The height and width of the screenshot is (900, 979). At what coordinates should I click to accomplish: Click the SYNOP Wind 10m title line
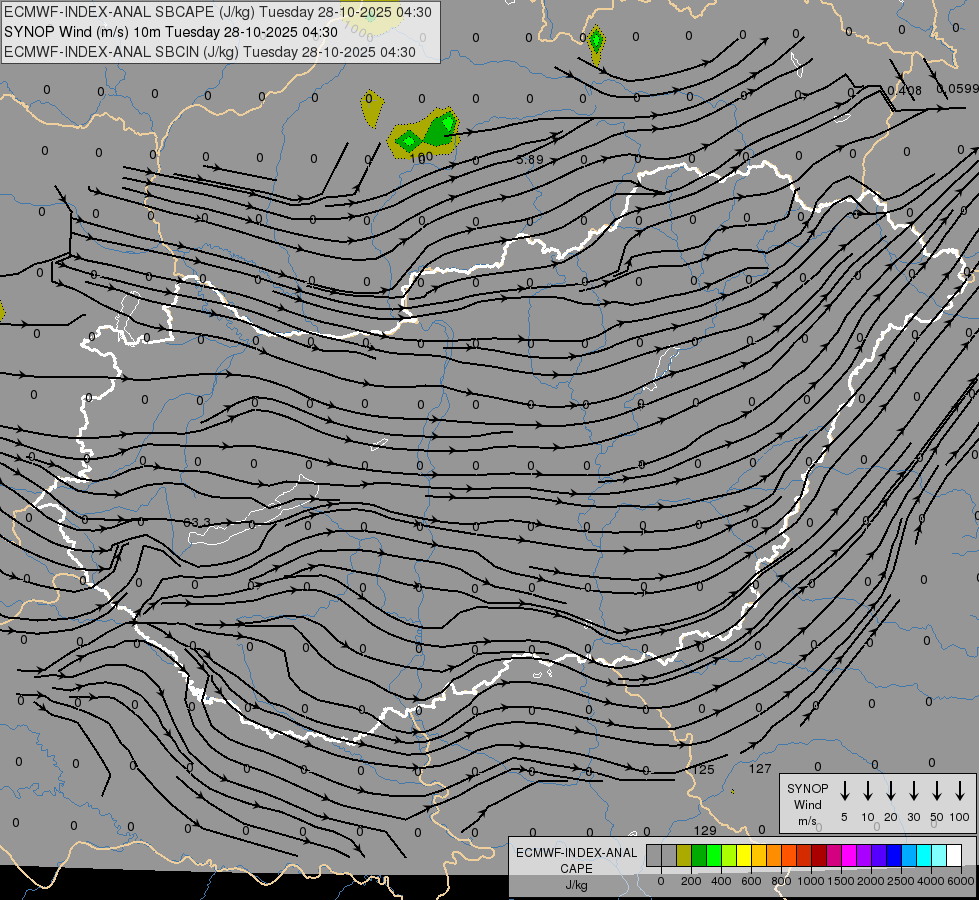point(170,32)
